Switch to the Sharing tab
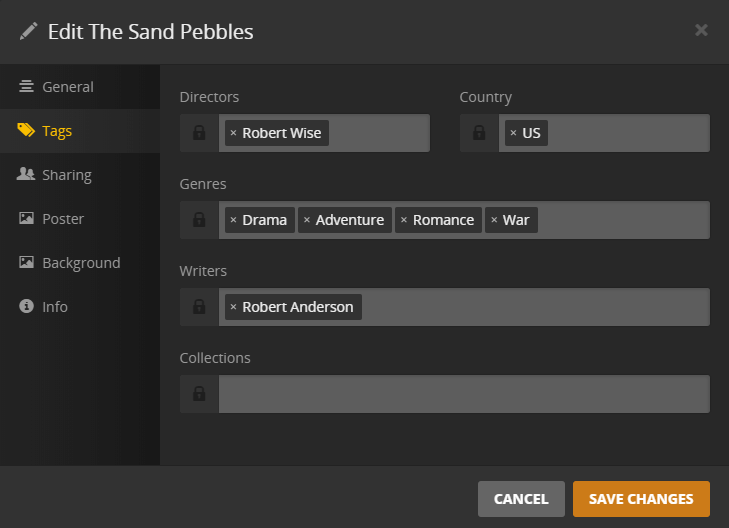The width and height of the screenshot is (729, 528). tap(66, 175)
